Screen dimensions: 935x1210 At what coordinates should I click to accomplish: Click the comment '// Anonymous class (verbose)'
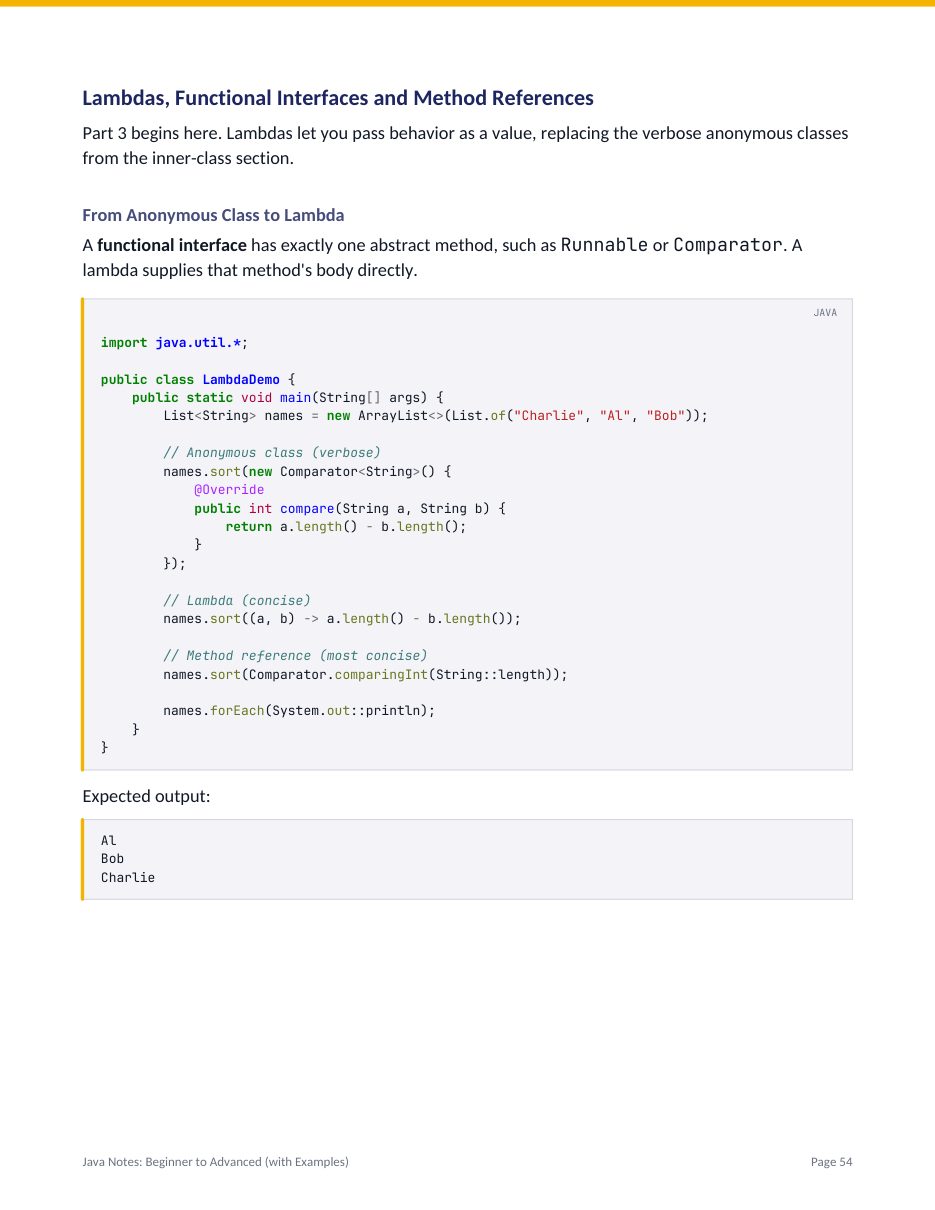pyautogui.click(x=272, y=453)
